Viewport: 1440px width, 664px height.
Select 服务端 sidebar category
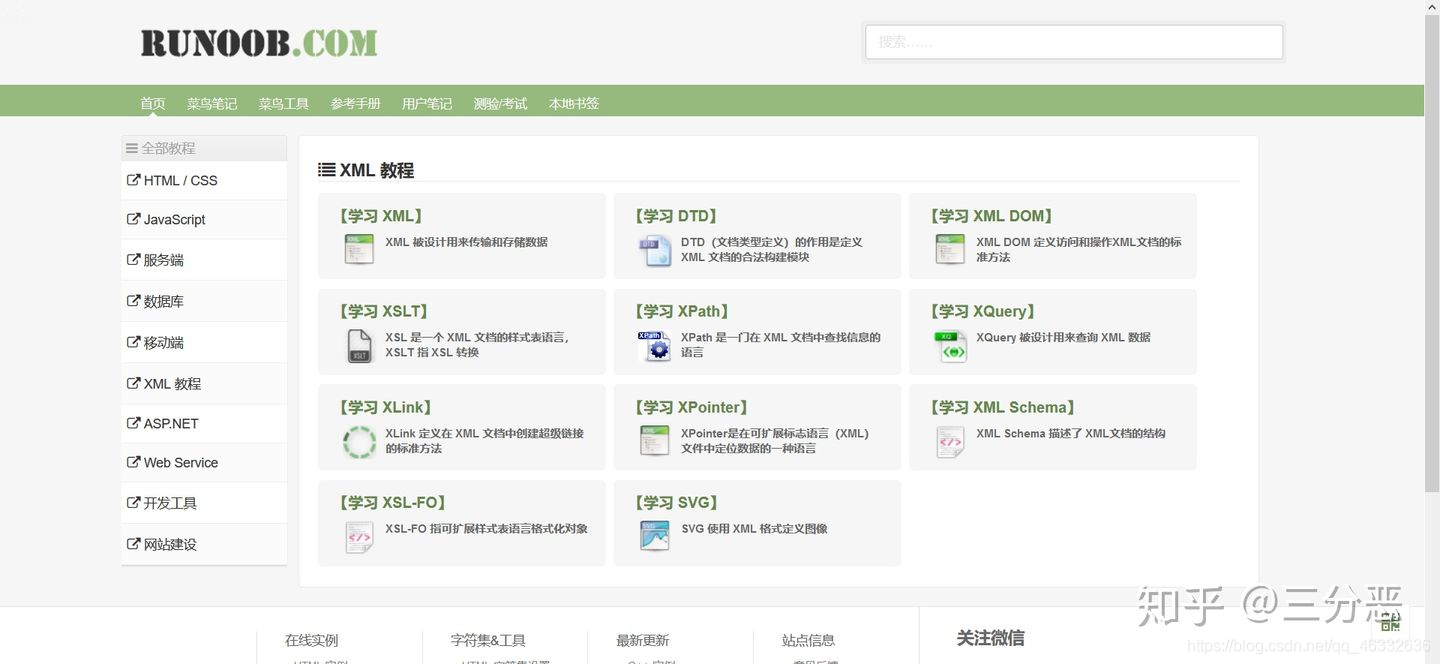tap(204, 260)
